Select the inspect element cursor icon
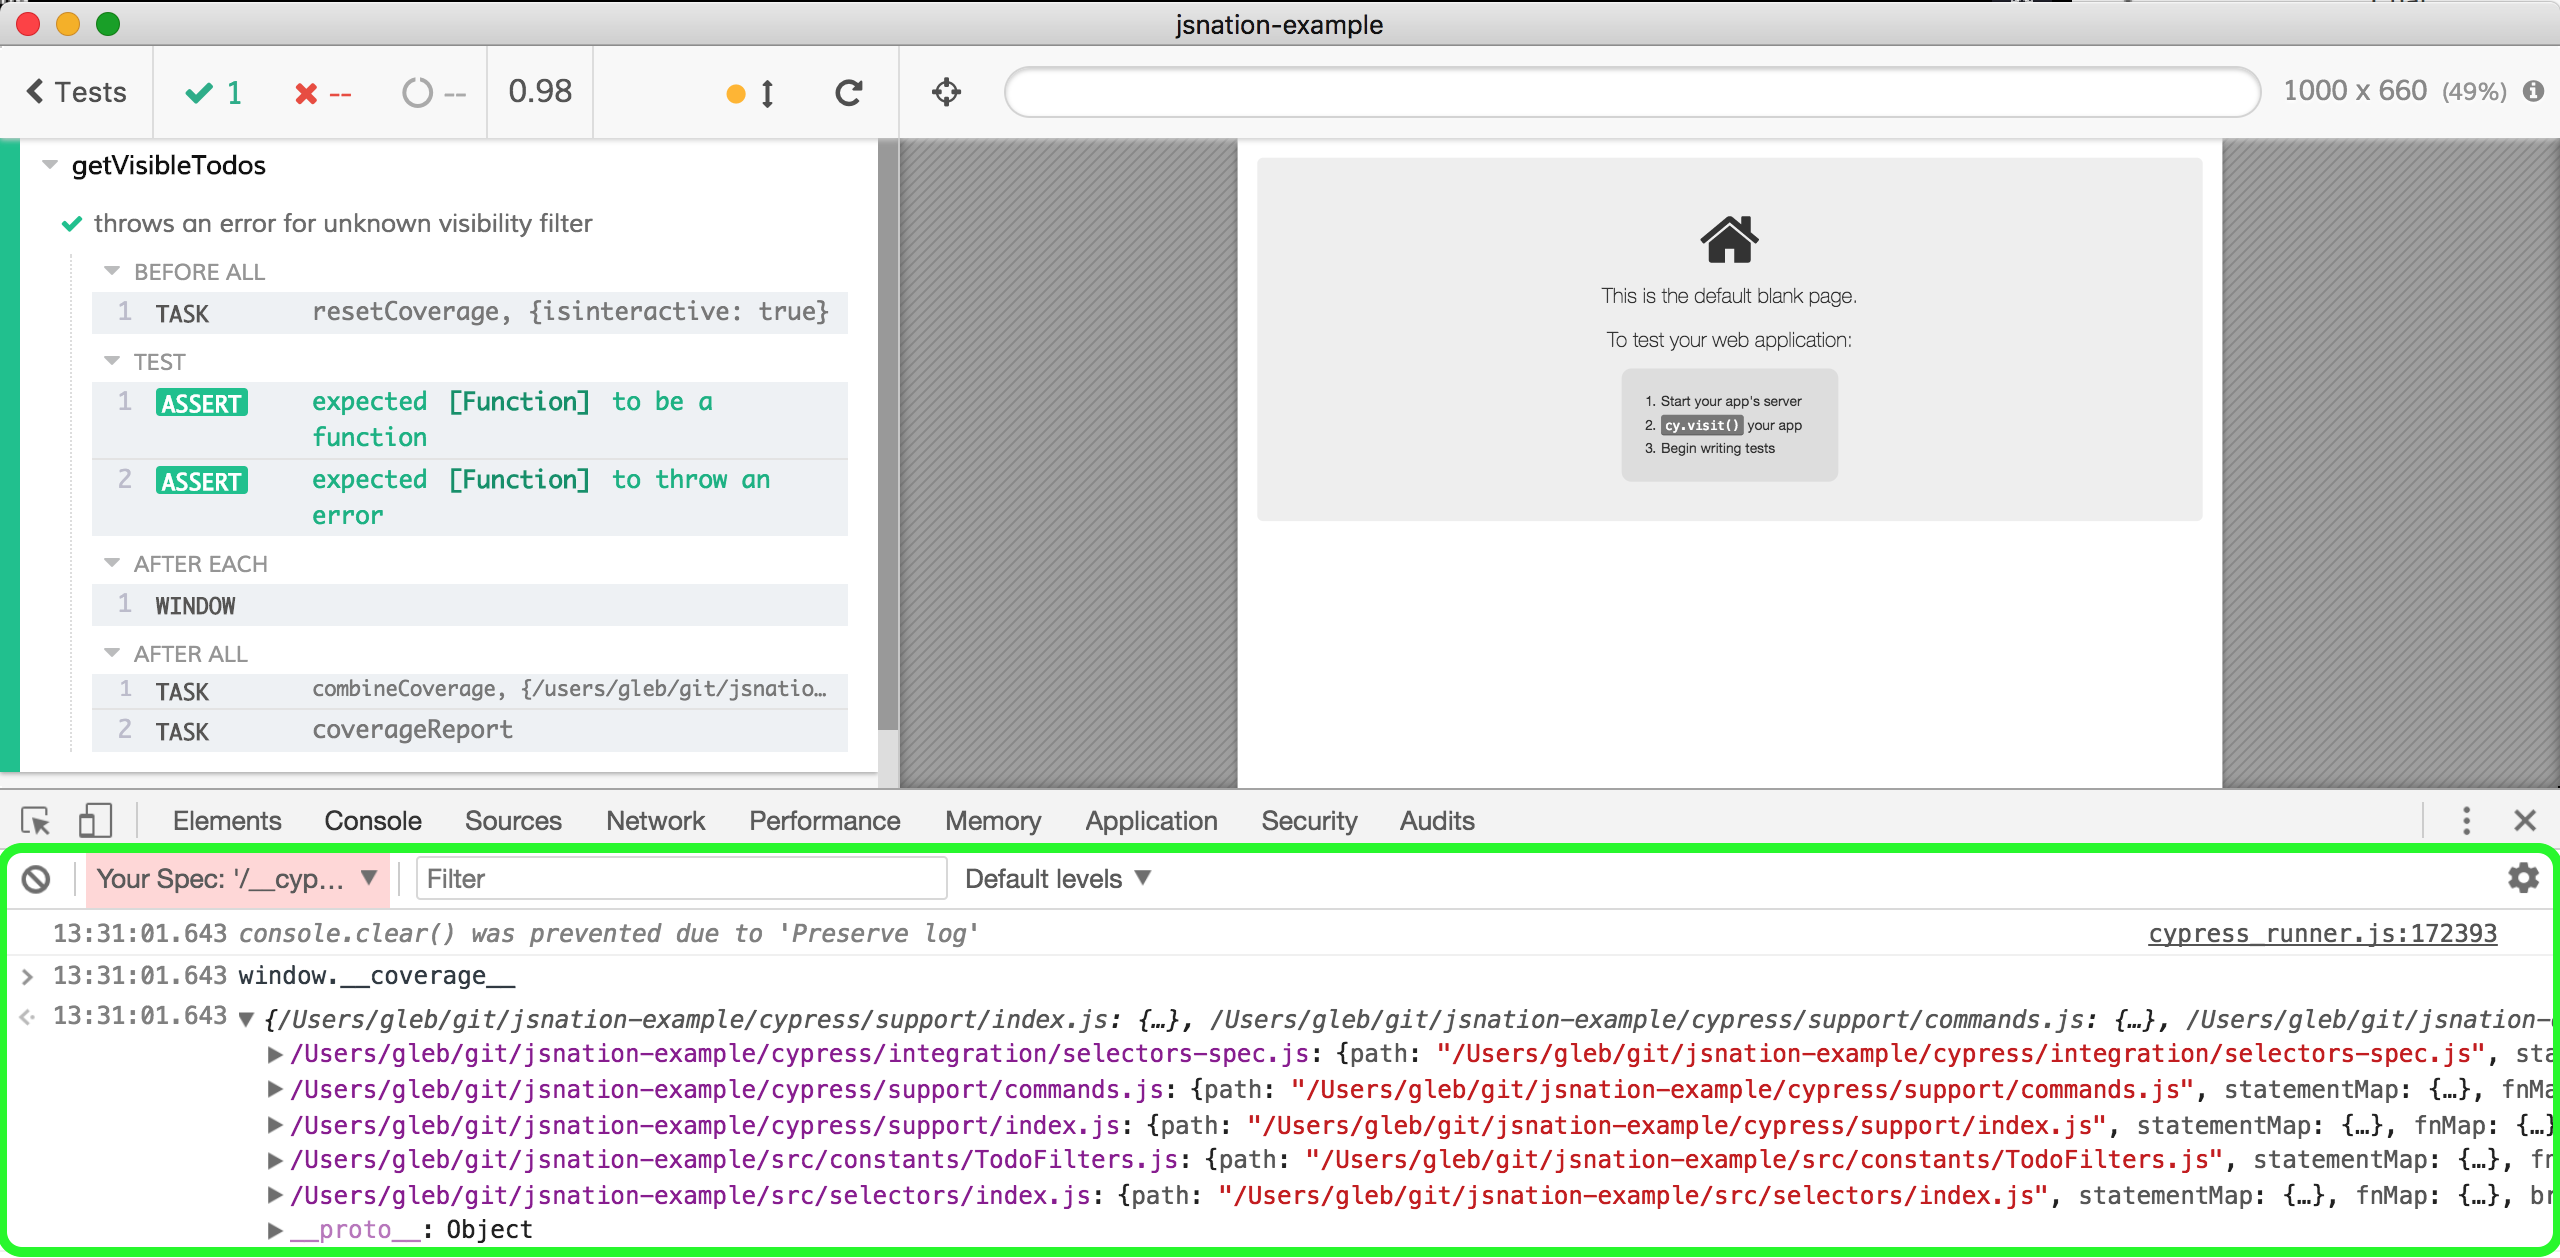Viewport: 2560px width, 1258px height. click(37, 819)
